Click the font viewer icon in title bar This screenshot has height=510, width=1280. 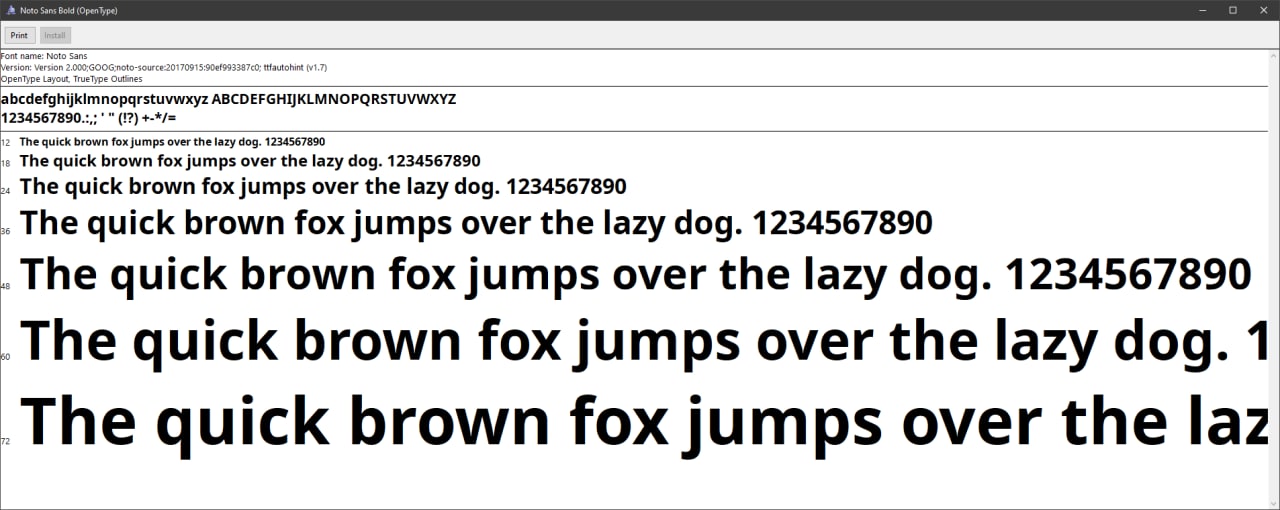point(9,9)
